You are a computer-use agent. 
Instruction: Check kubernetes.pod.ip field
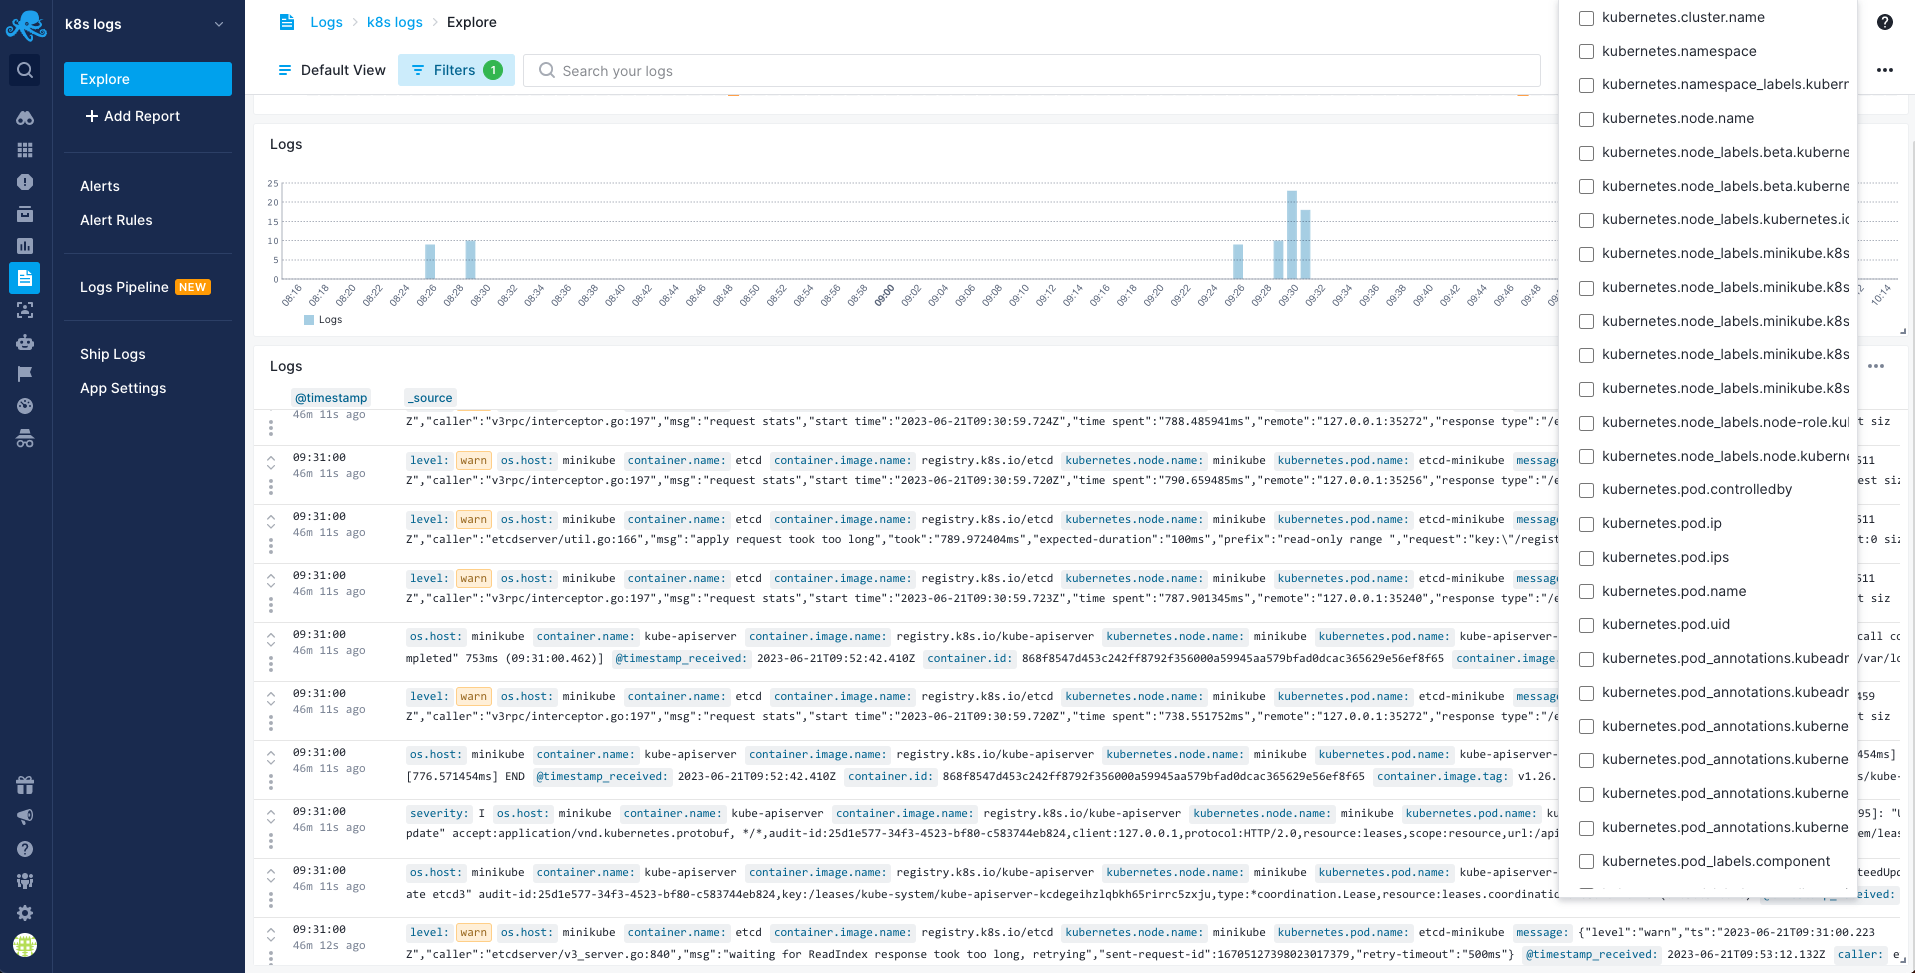[1586, 524]
